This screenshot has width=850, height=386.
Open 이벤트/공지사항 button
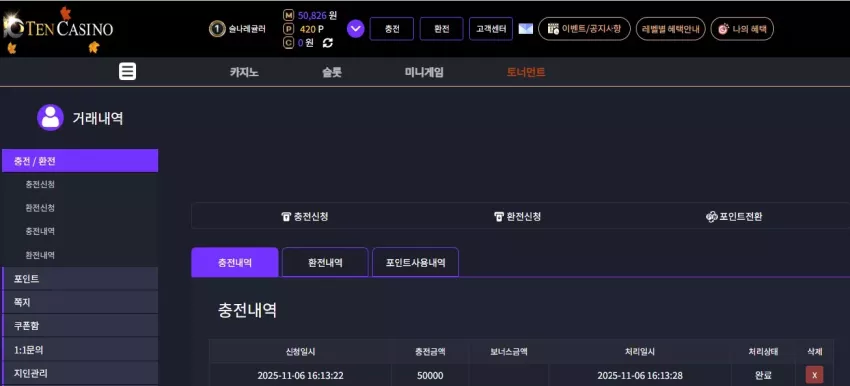click(584, 29)
